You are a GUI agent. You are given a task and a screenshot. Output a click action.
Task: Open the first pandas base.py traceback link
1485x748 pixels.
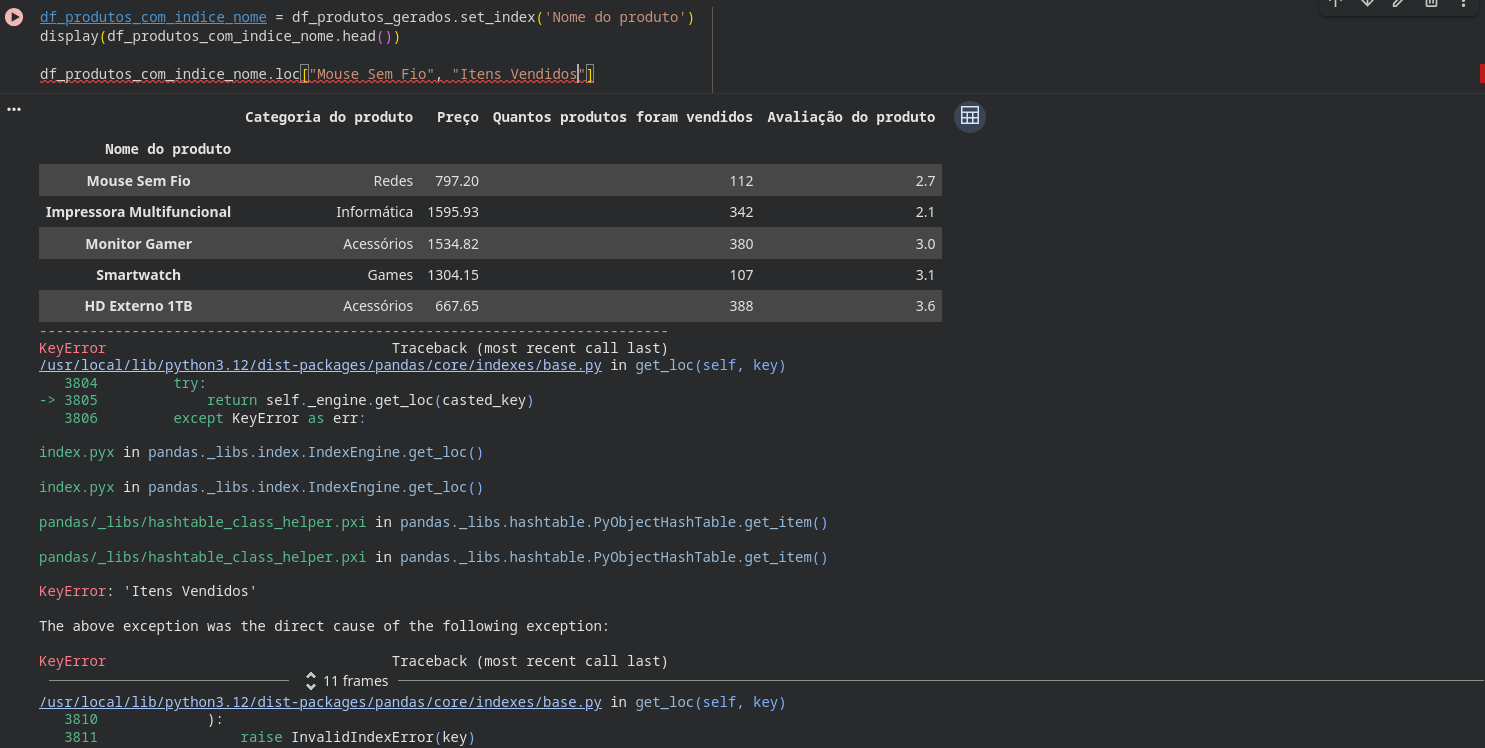click(320, 366)
